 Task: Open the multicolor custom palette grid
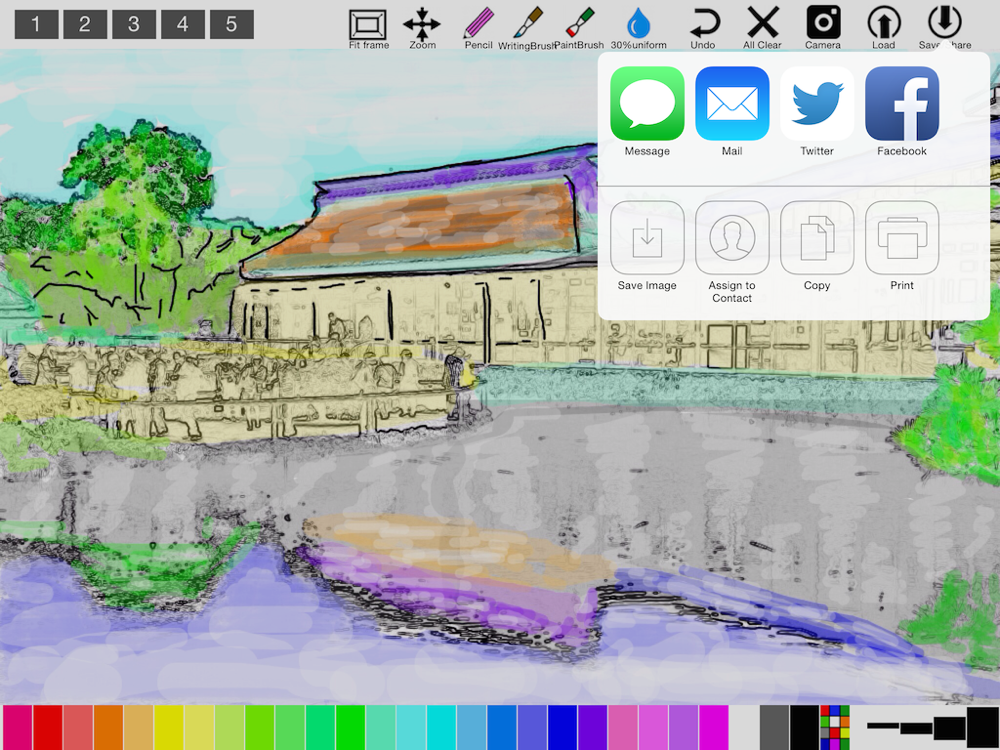point(834,727)
